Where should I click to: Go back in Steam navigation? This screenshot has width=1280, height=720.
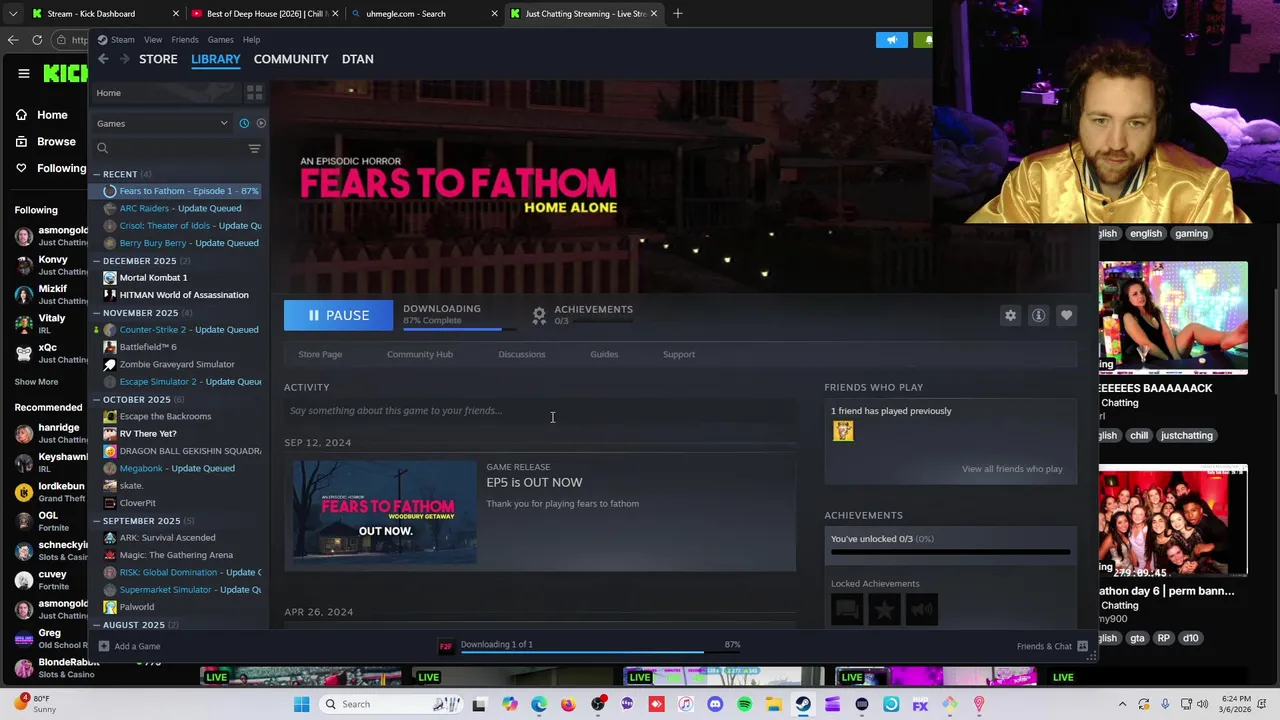[103, 59]
